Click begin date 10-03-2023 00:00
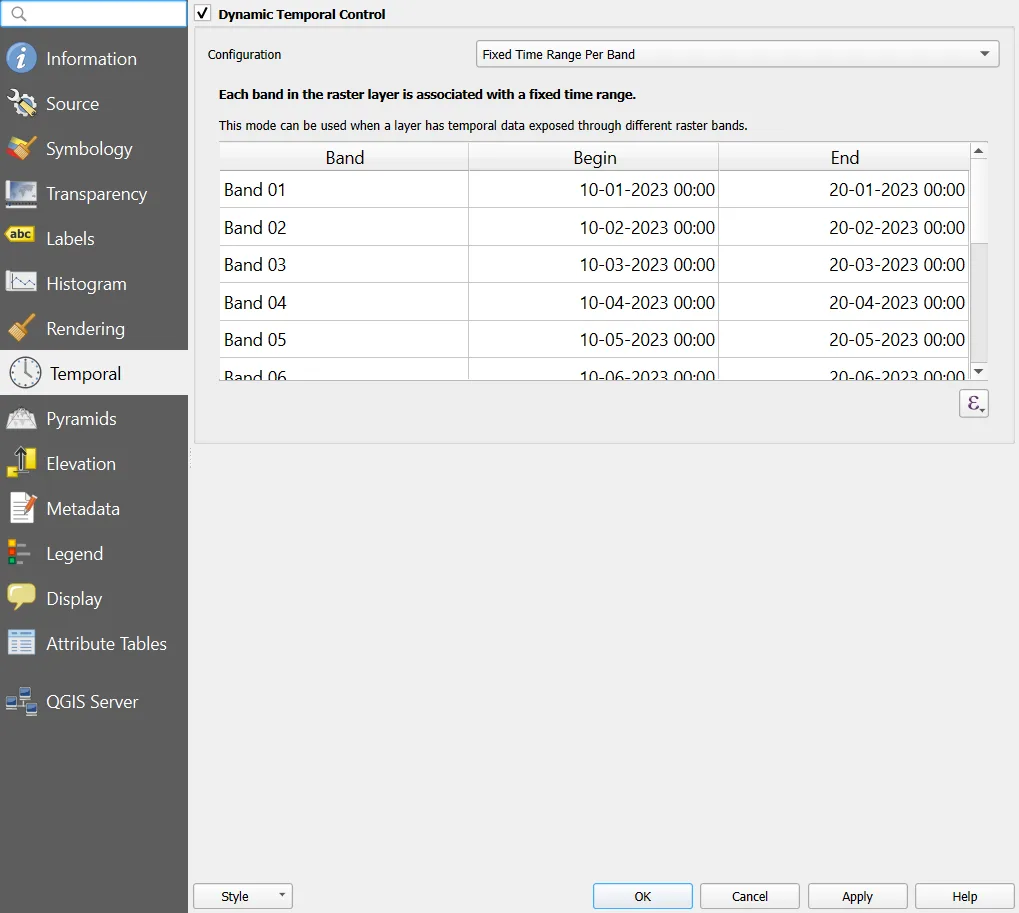The height and width of the screenshot is (913, 1019). point(594,264)
